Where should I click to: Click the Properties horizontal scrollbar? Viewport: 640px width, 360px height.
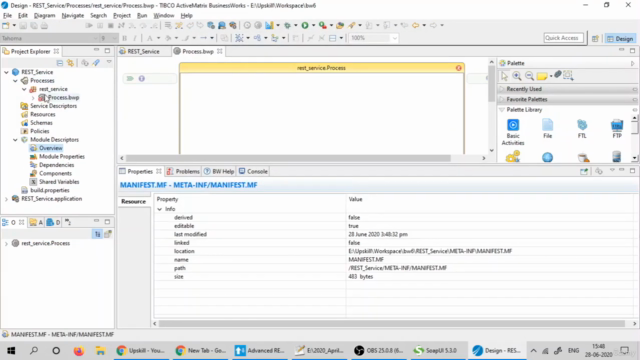(391, 324)
